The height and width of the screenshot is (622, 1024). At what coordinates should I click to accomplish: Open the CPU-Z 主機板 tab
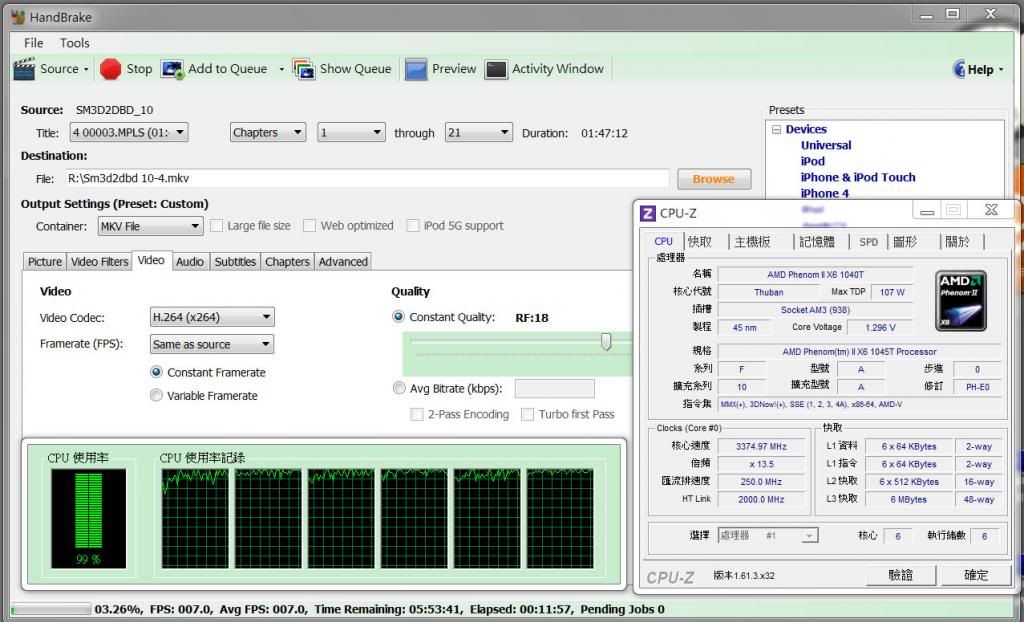point(753,242)
